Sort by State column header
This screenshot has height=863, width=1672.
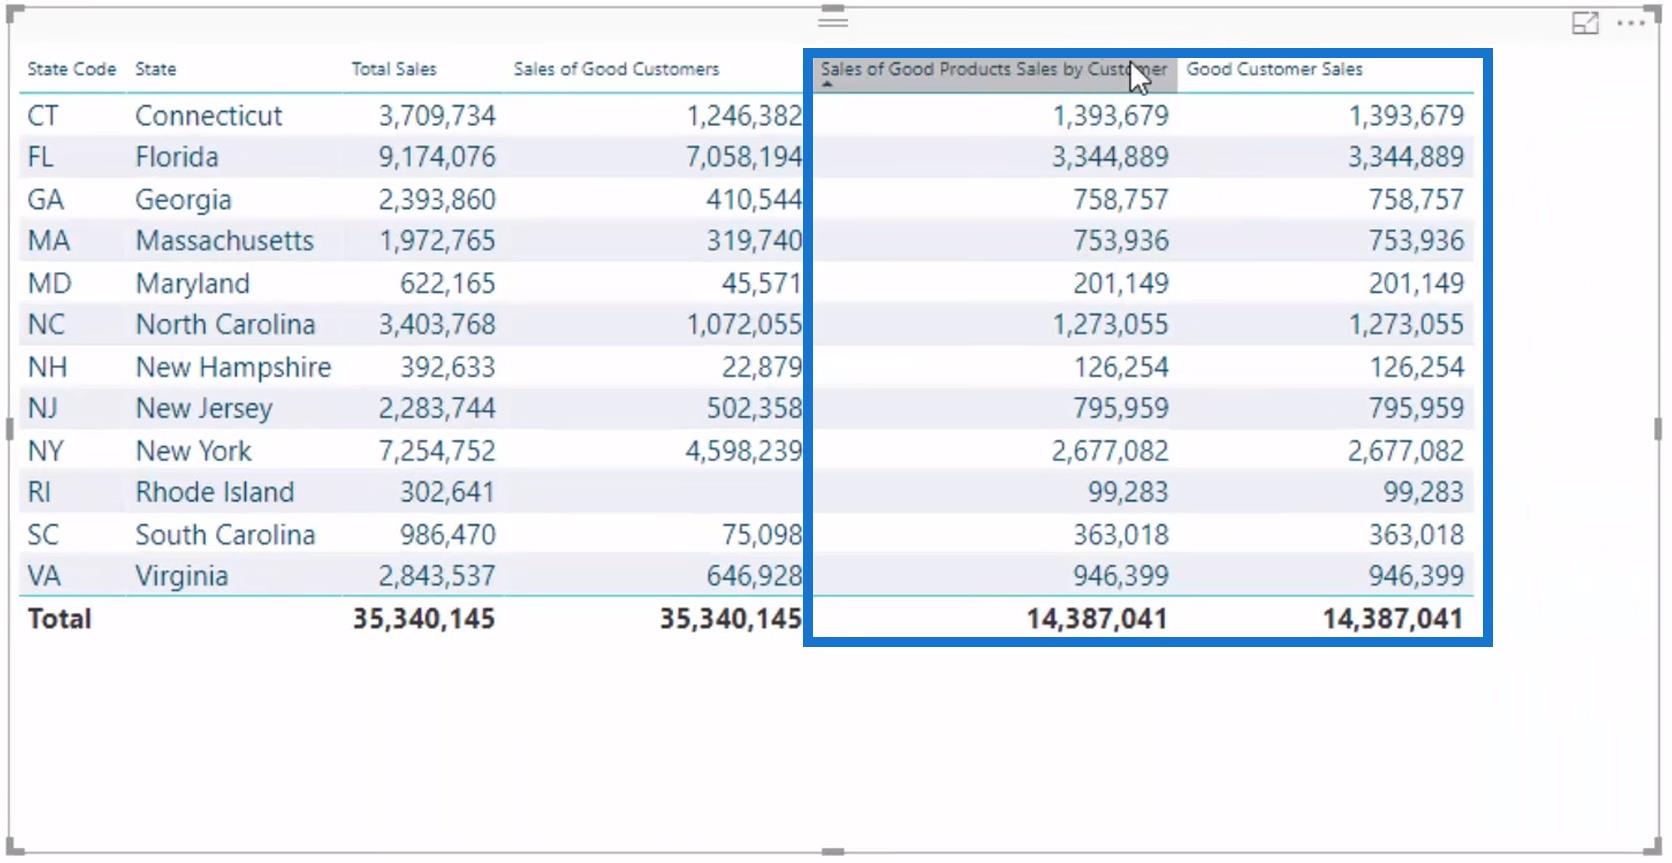tap(156, 69)
